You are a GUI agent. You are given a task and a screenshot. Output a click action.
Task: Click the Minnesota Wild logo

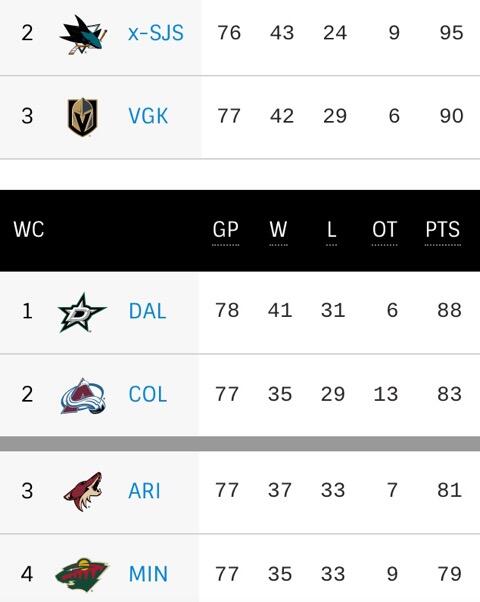[x=82, y=575]
